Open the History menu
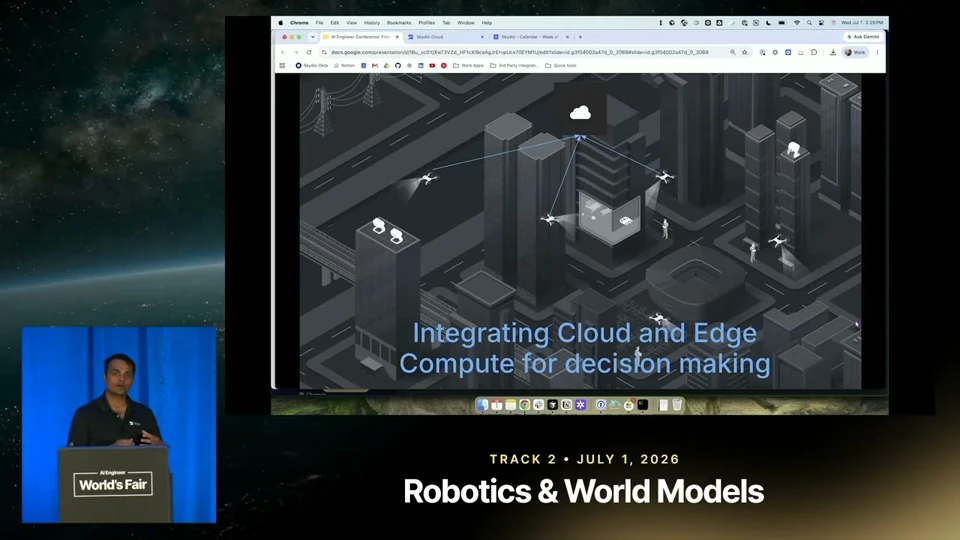The image size is (960, 540). pos(372,23)
